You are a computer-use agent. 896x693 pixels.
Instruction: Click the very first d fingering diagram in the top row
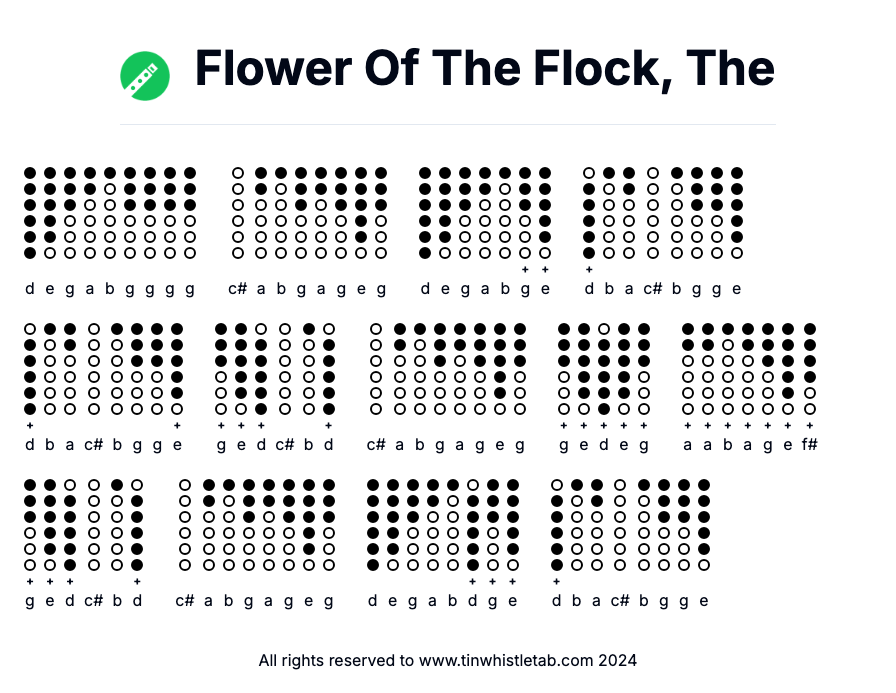(x=30, y=213)
